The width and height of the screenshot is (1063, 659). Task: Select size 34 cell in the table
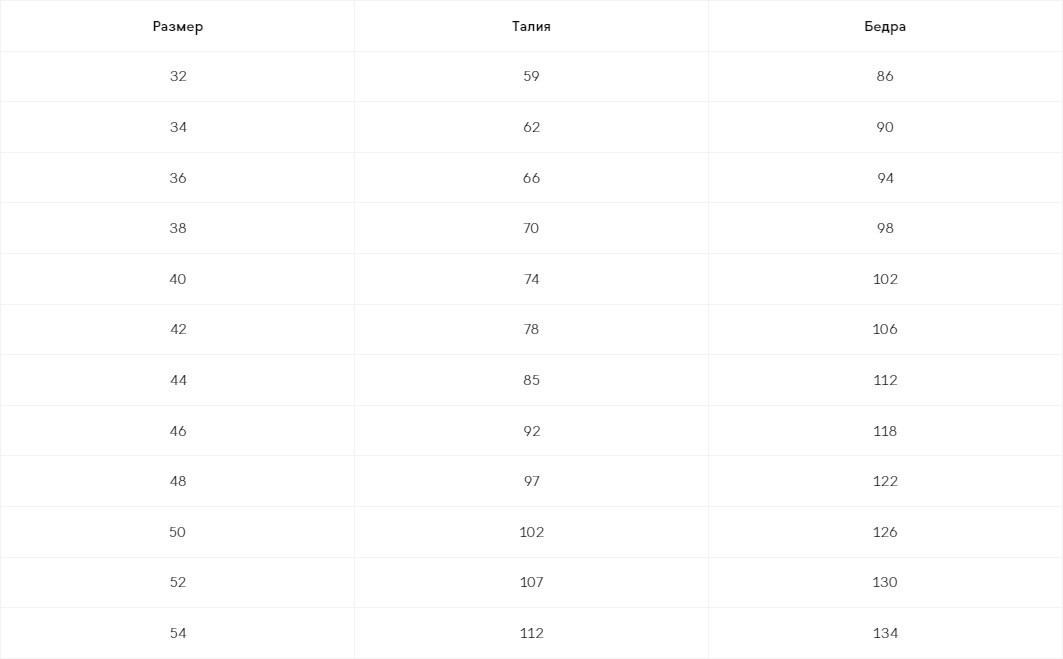click(178, 127)
